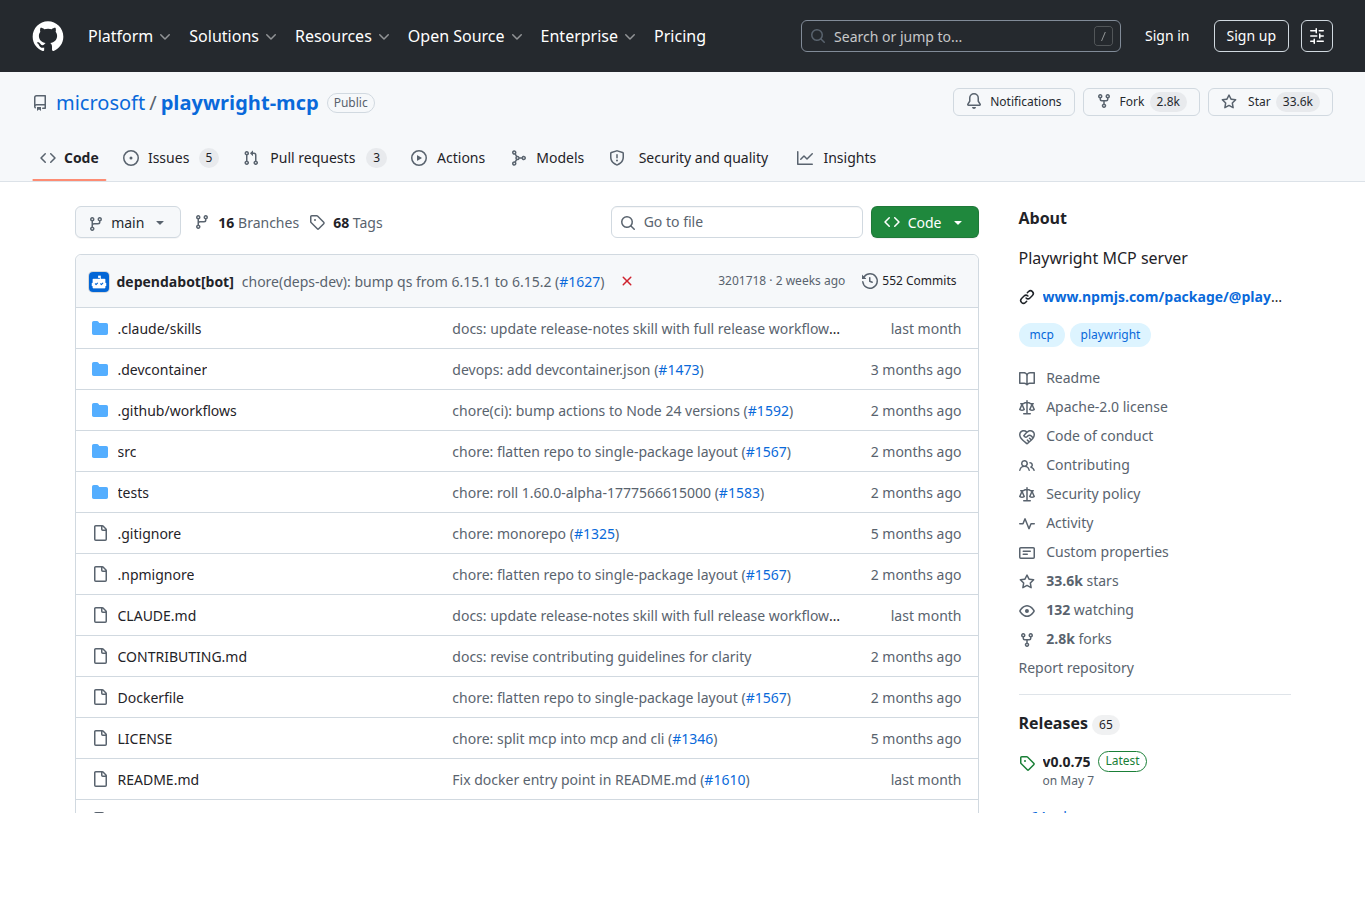Star the repository with the Star button

(x=1270, y=102)
